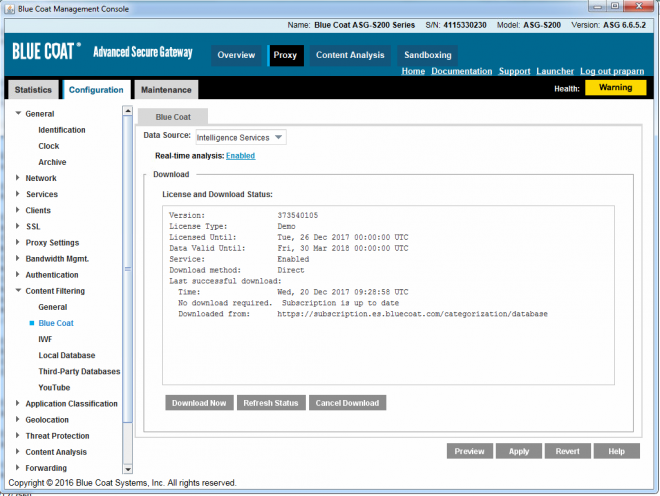
Task: Click the yellow Warning health indicator
Action: (x=615, y=88)
